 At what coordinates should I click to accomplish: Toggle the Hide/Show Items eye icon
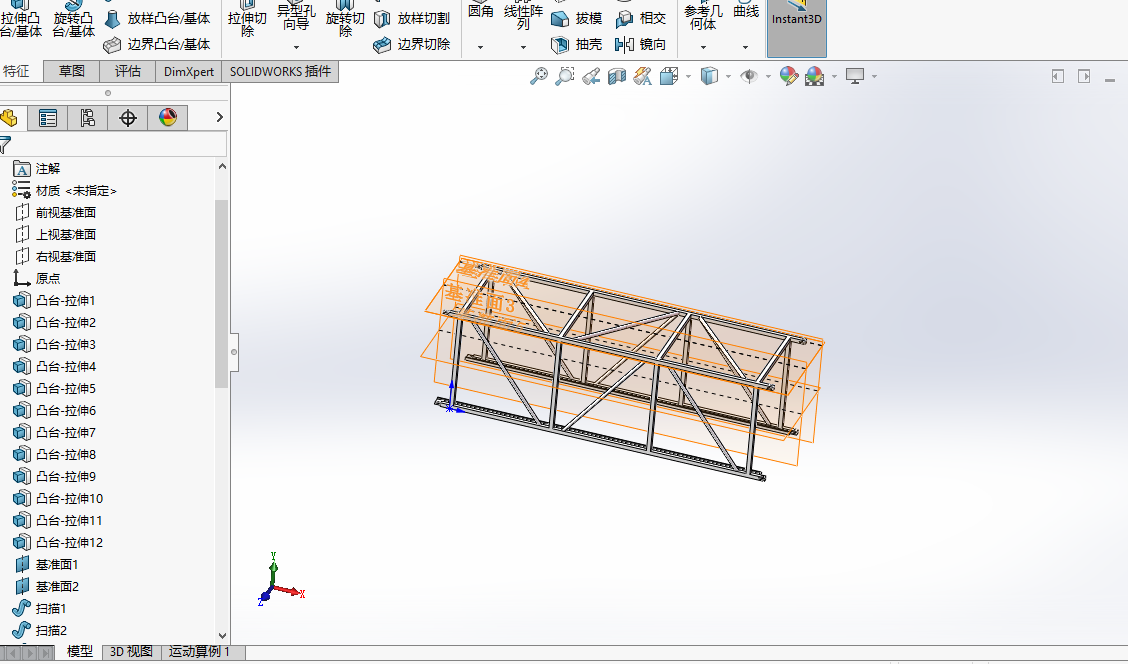pyautogui.click(x=747, y=76)
